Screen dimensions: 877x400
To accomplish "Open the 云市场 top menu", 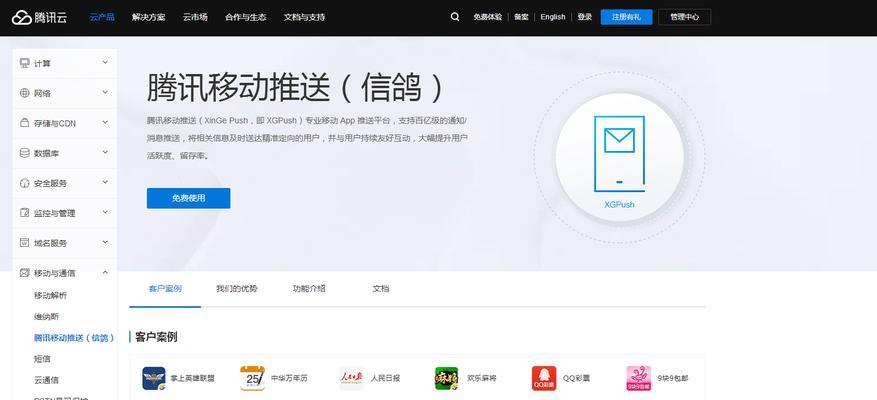I will [195, 17].
